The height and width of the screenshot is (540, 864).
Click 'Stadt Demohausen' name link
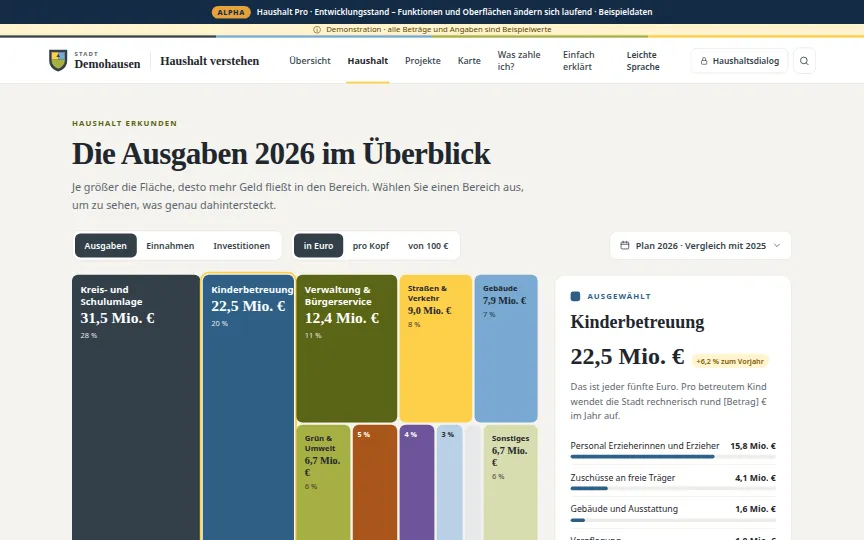click(x=107, y=61)
